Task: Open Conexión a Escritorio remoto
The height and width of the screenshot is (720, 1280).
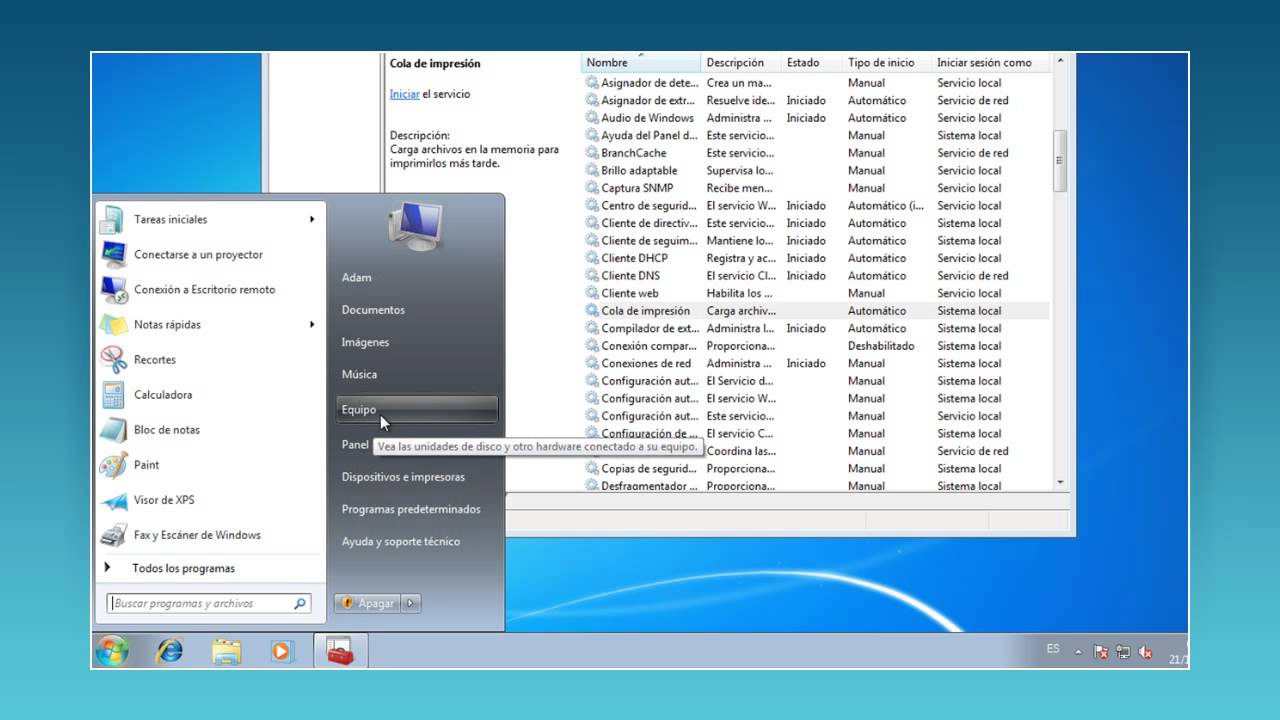Action: coord(204,290)
